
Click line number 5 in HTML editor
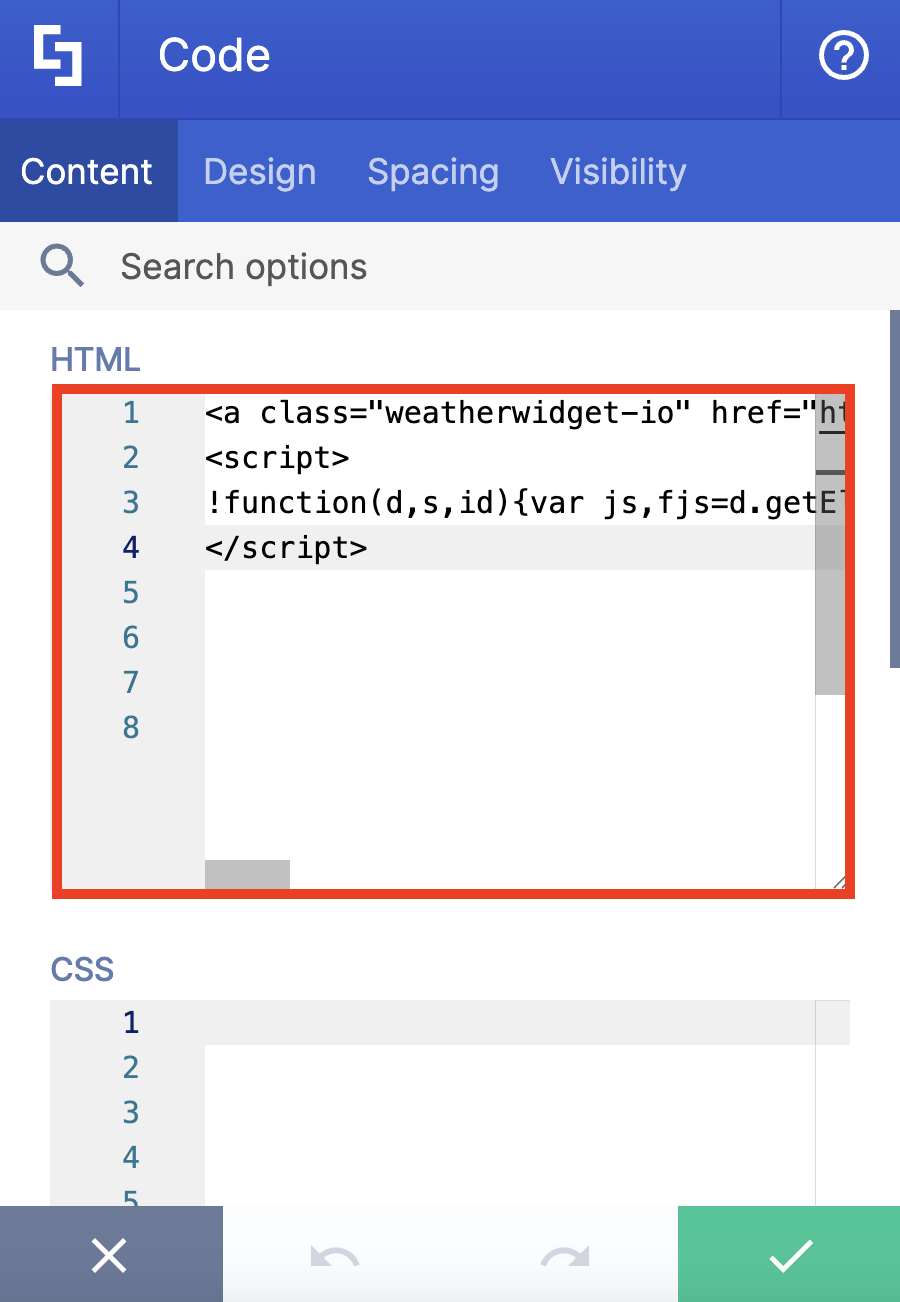click(x=131, y=593)
